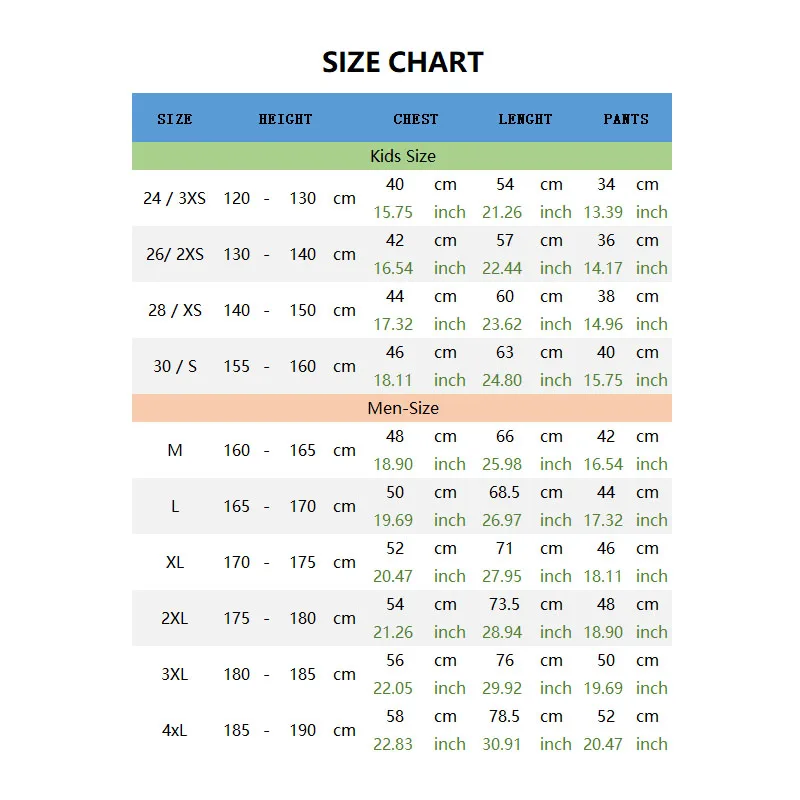Screen dimensions: 800x800
Task: Select the 29.92 length inch value
Action: [502, 688]
